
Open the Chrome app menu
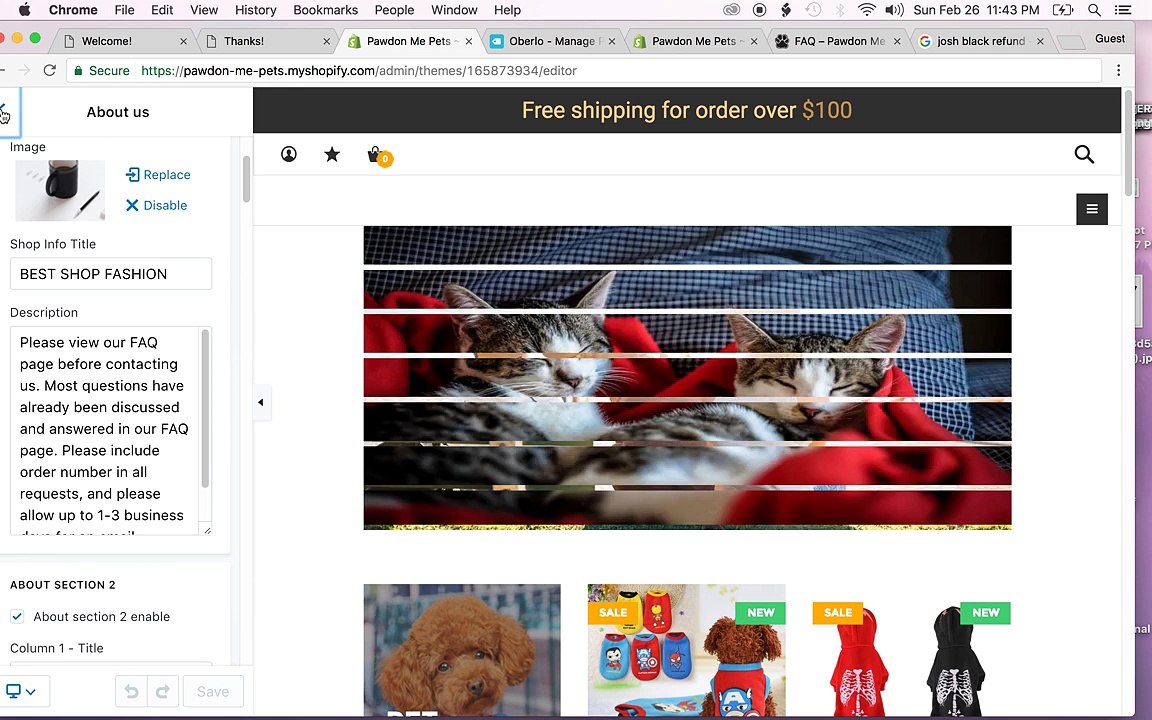[73, 10]
